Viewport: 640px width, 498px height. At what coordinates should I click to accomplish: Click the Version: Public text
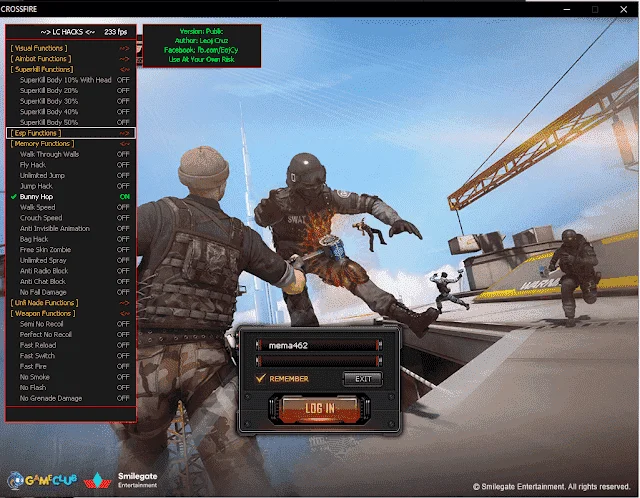202,31
